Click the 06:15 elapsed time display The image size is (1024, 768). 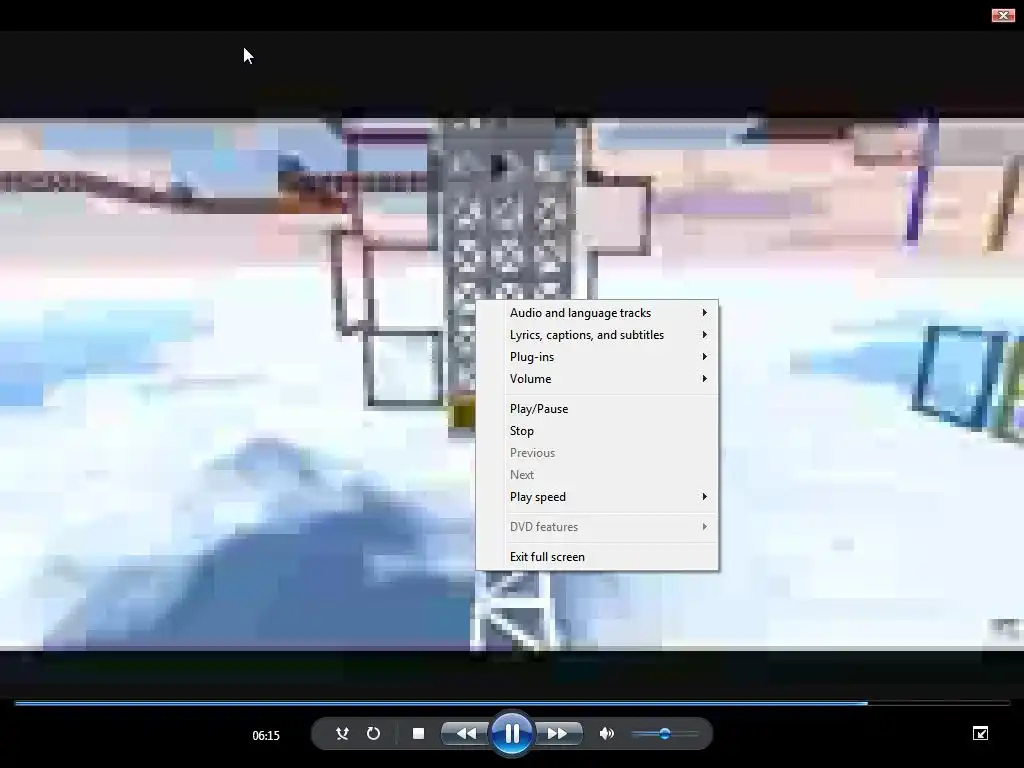coord(266,735)
